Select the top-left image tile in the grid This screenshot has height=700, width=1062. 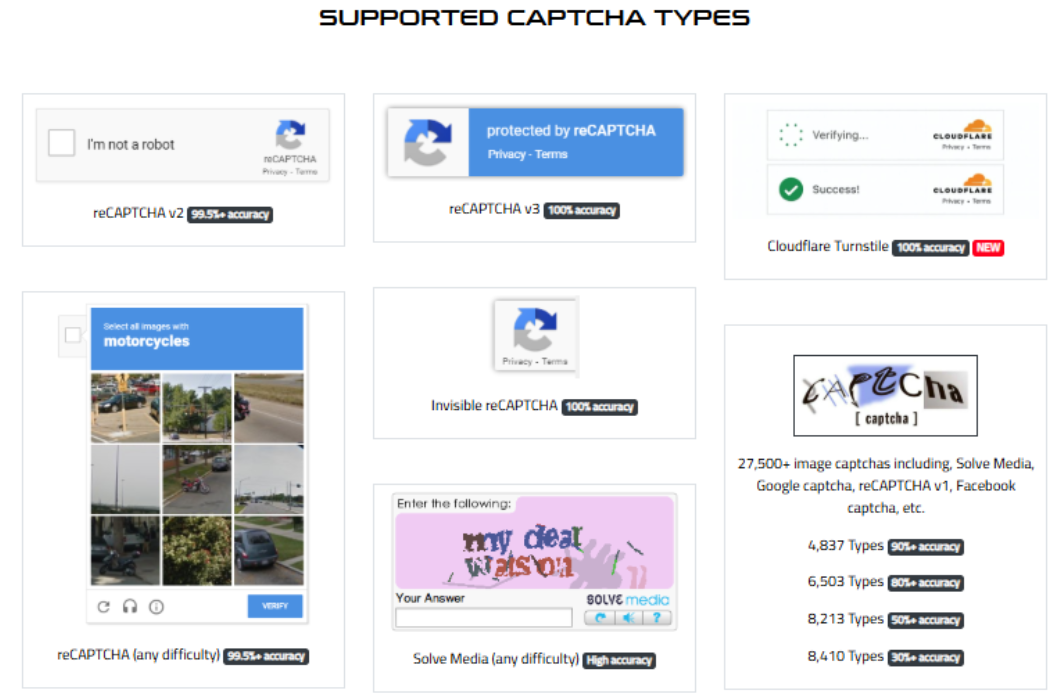tap(125, 407)
